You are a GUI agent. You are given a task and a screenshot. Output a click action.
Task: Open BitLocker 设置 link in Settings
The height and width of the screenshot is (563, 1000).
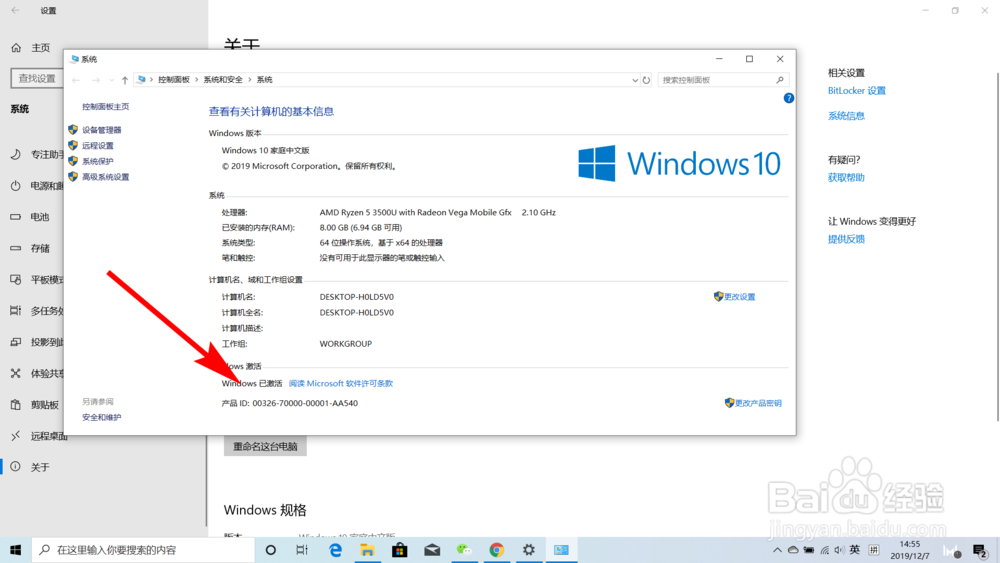point(857,91)
